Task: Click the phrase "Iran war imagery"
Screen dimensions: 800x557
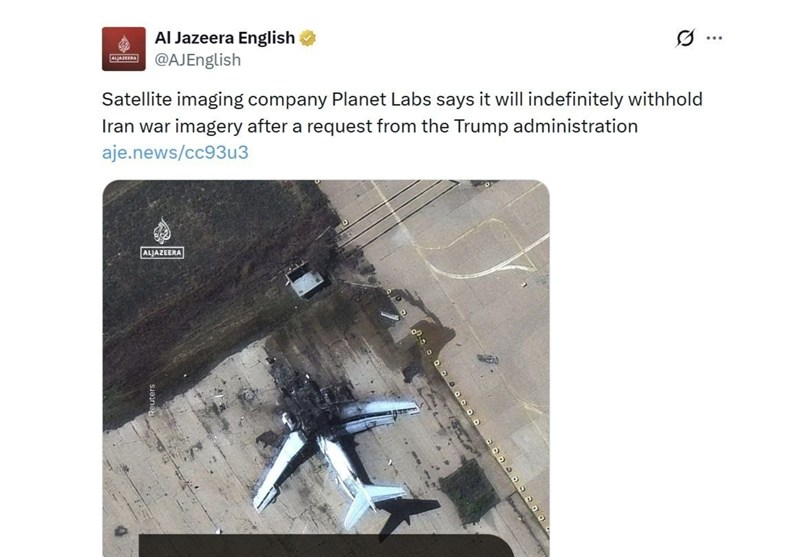Action: tap(167, 127)
